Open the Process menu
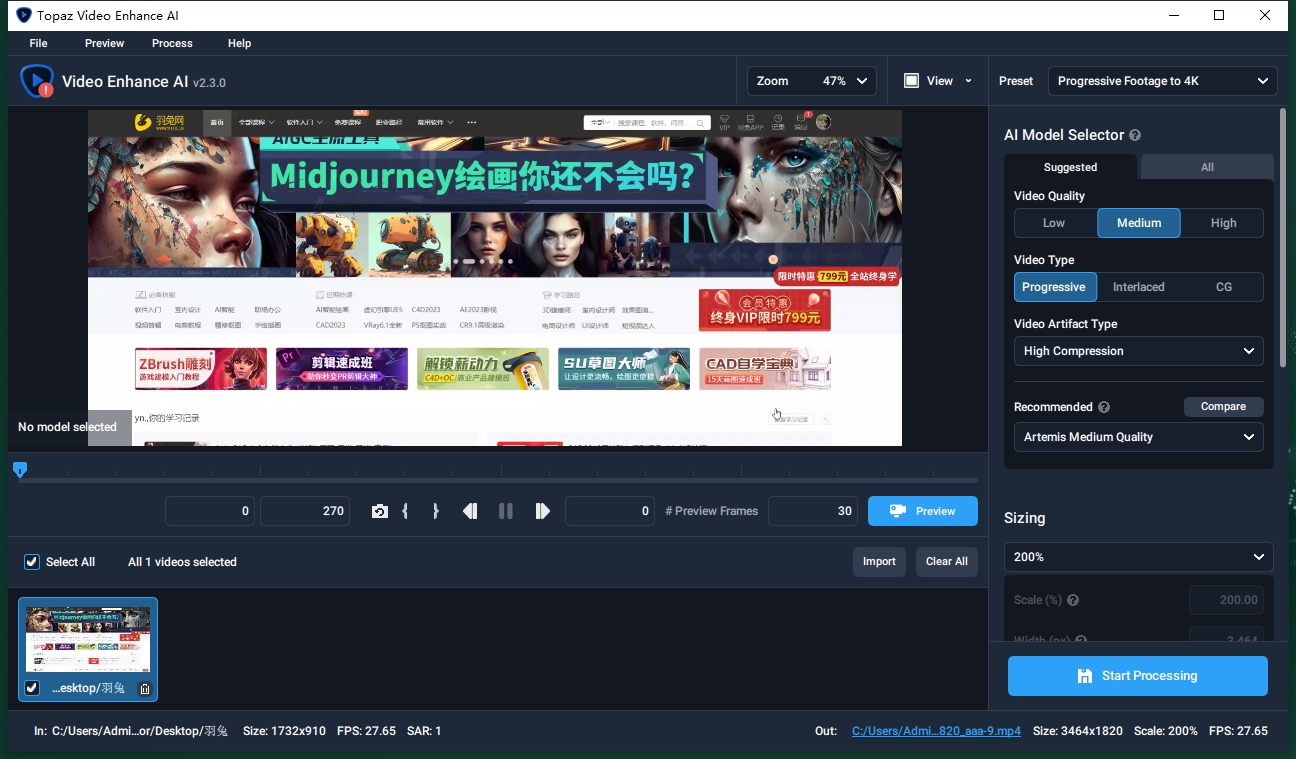 tap(172, 43)
